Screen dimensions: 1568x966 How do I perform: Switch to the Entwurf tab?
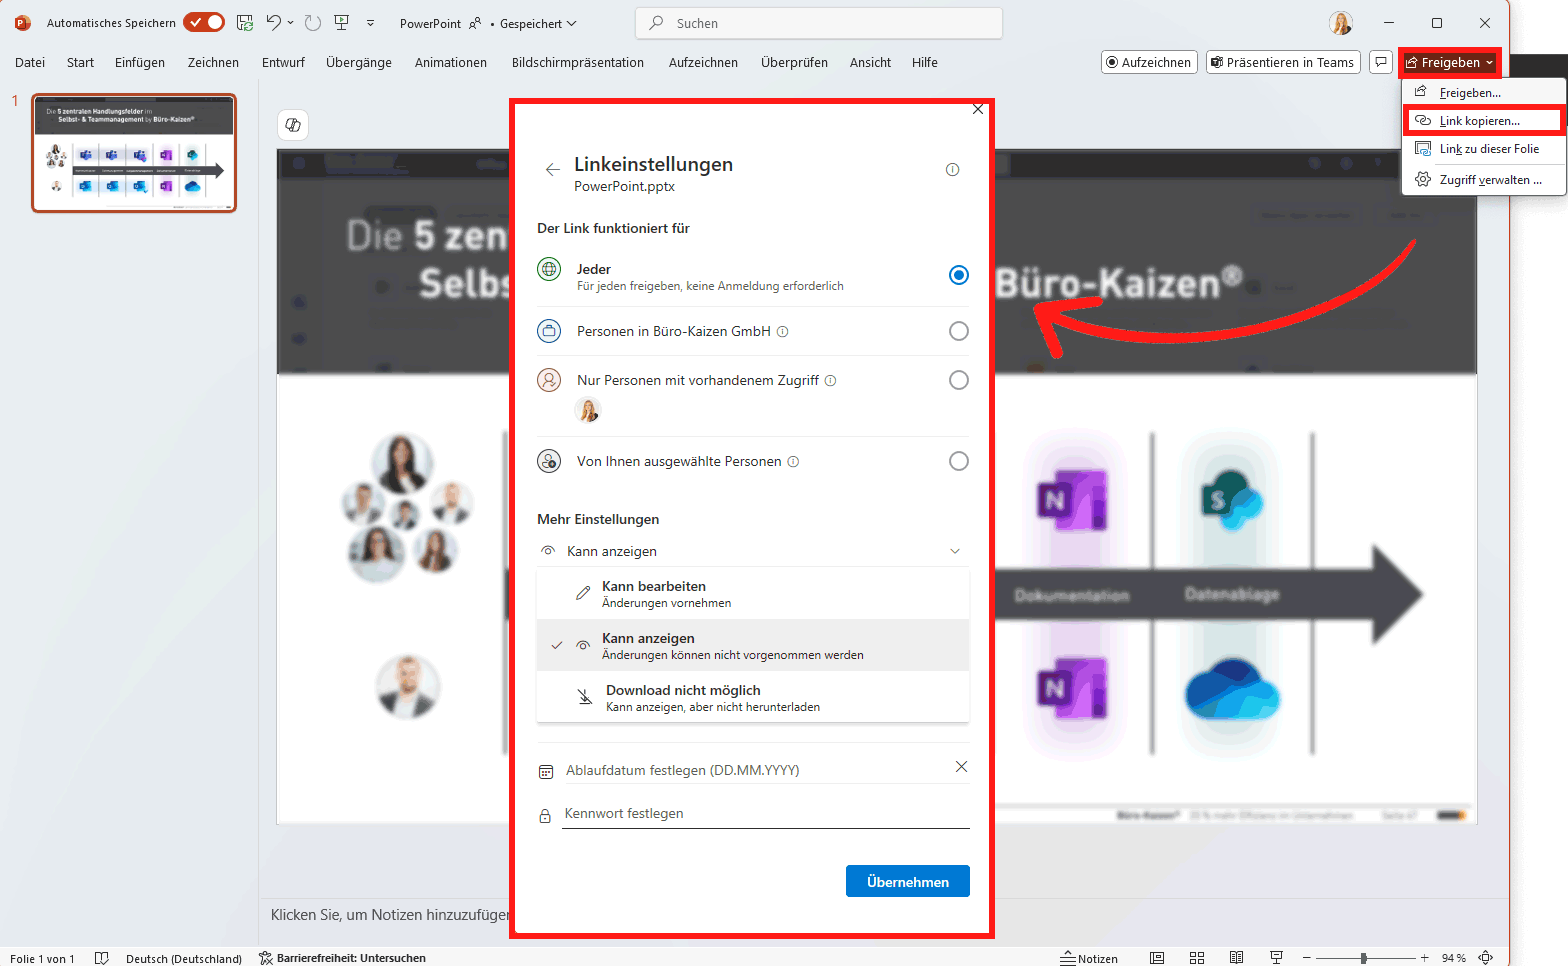283,62
